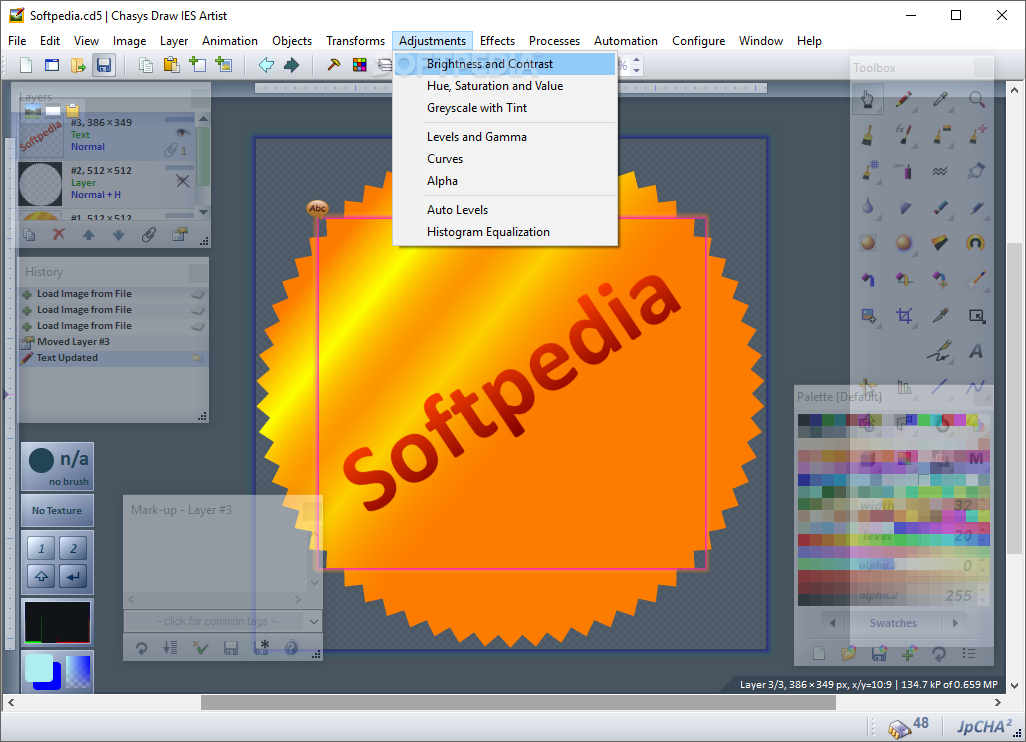
Task: Paste from clipboard toolbar icon
Action: coord(171,65)
